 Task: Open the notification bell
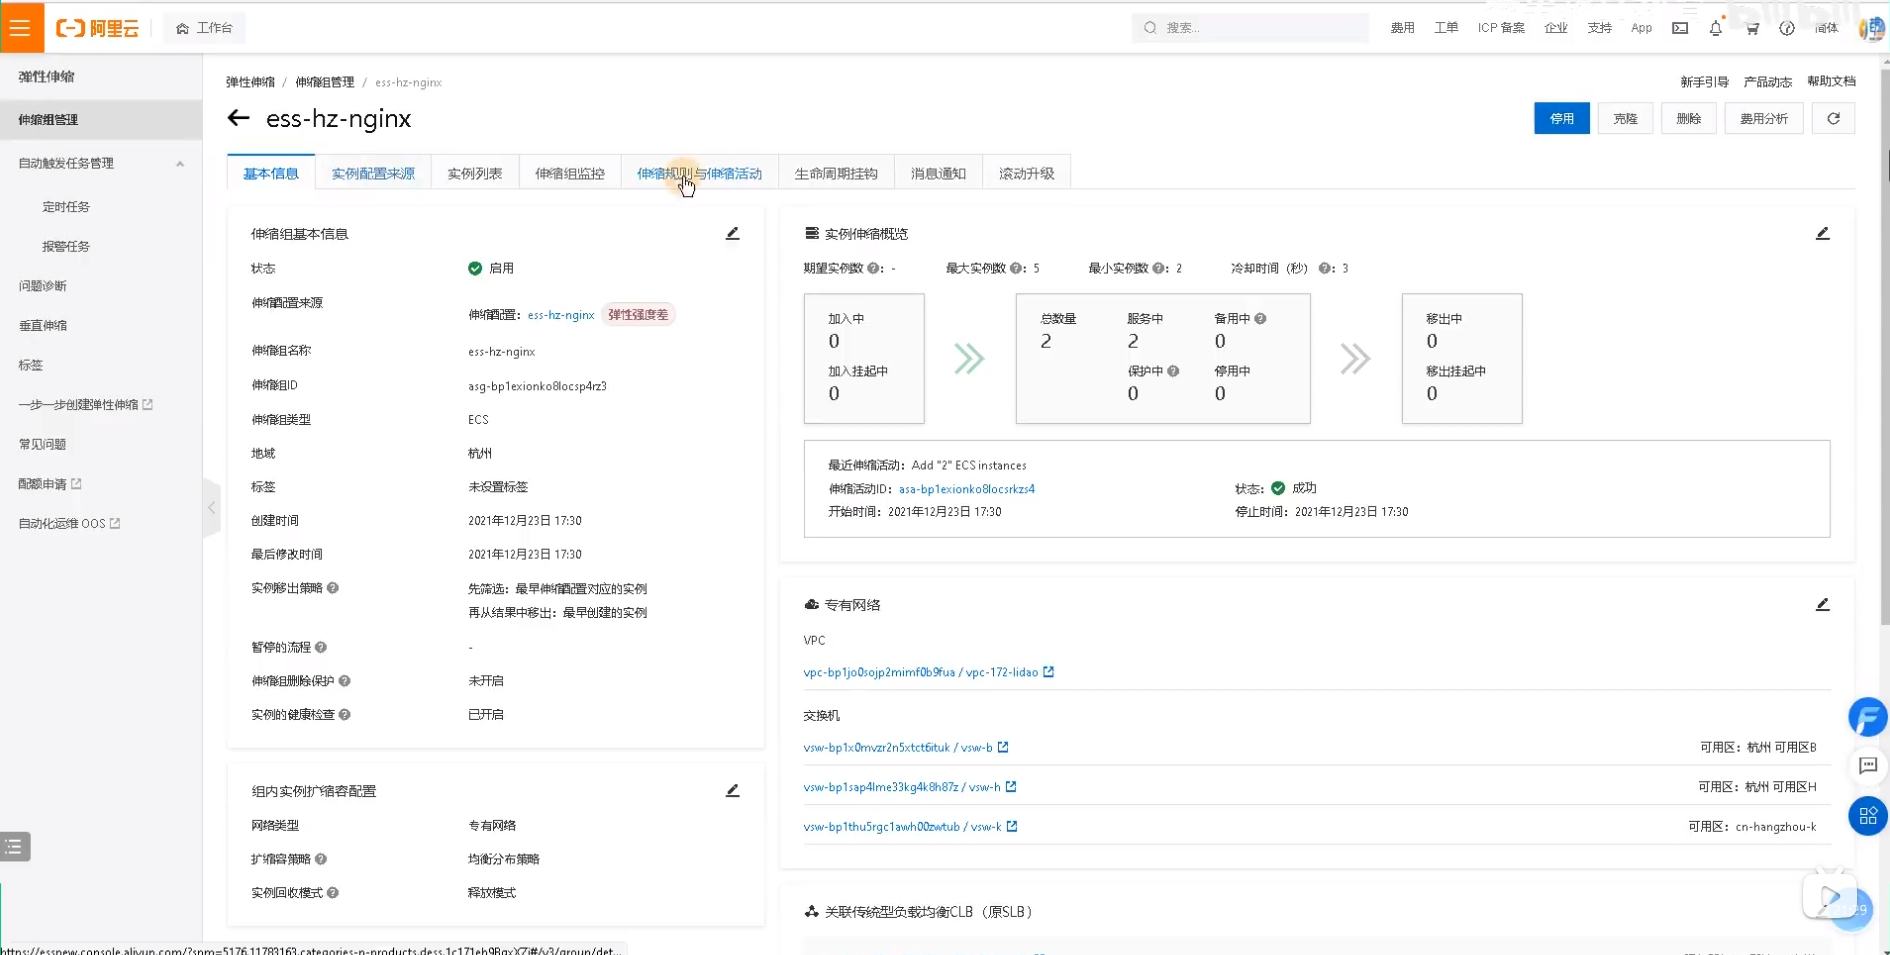click(1715, 28)
